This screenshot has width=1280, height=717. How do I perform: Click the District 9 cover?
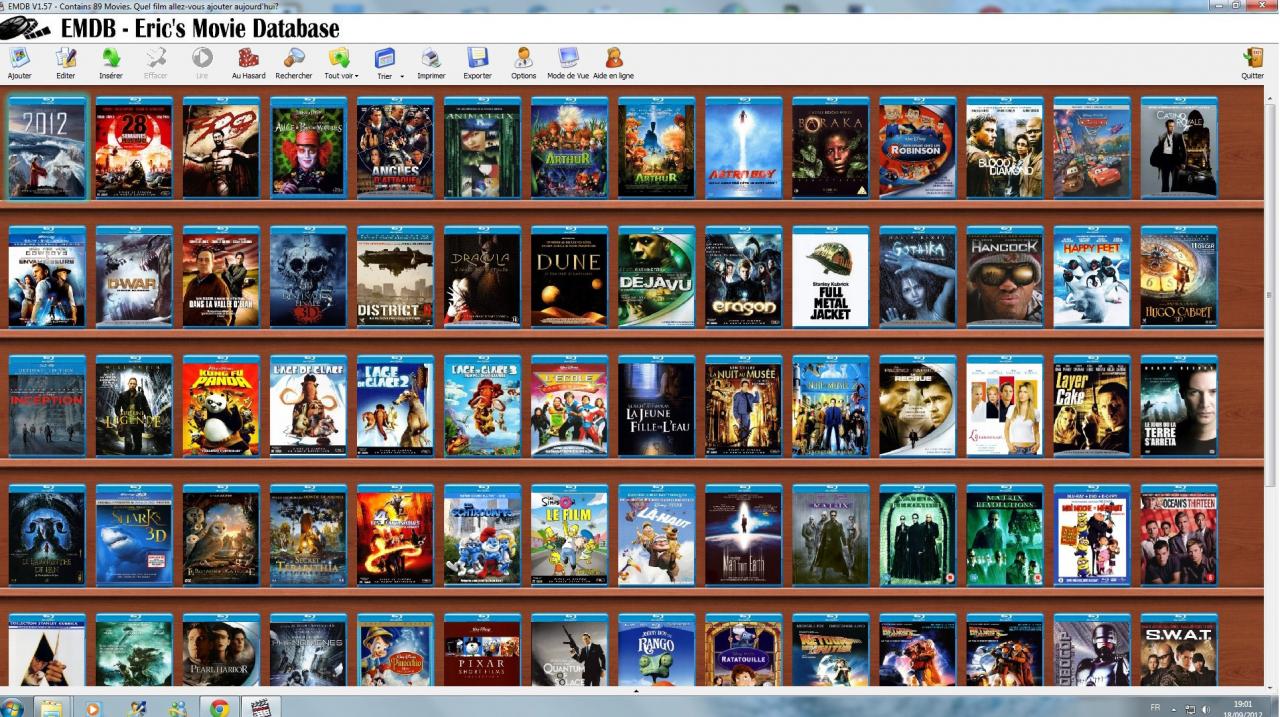pyautogui.click(x=395, y=277)
